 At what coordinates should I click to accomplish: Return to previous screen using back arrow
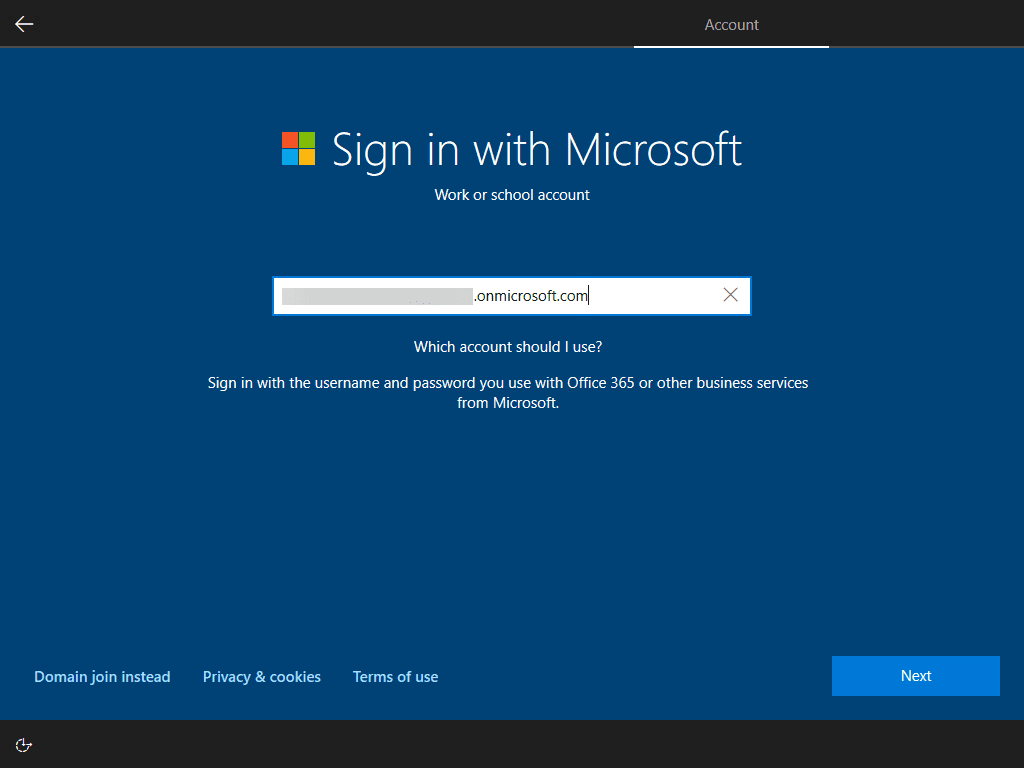click(x=22, y=23)
